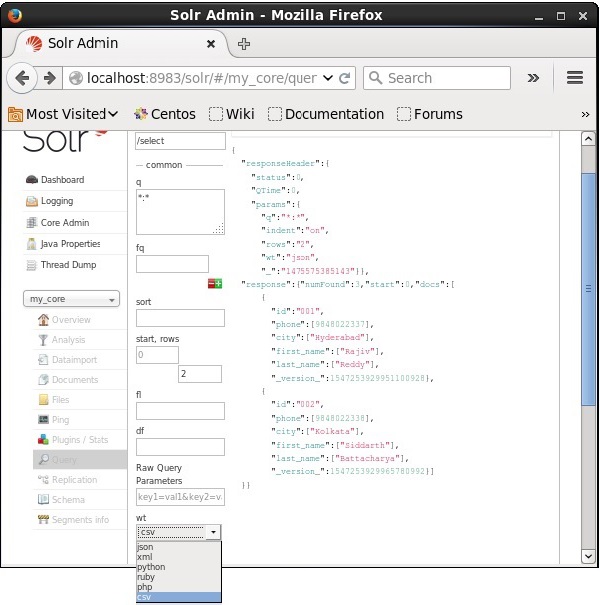Viewport: 600px width, 605px height.
Task: Click the vertical scrollbar thumb
Action: 588,289
